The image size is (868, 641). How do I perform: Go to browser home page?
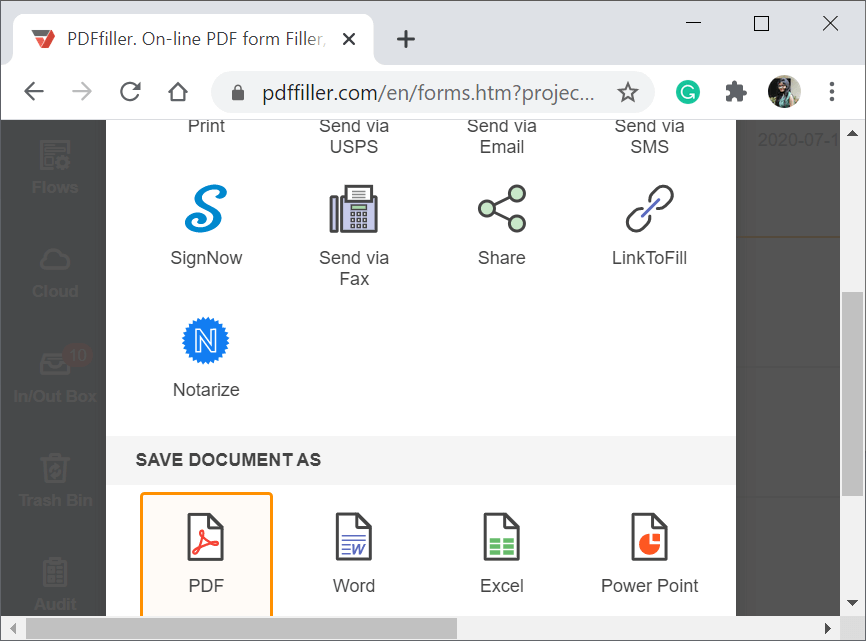178,91
